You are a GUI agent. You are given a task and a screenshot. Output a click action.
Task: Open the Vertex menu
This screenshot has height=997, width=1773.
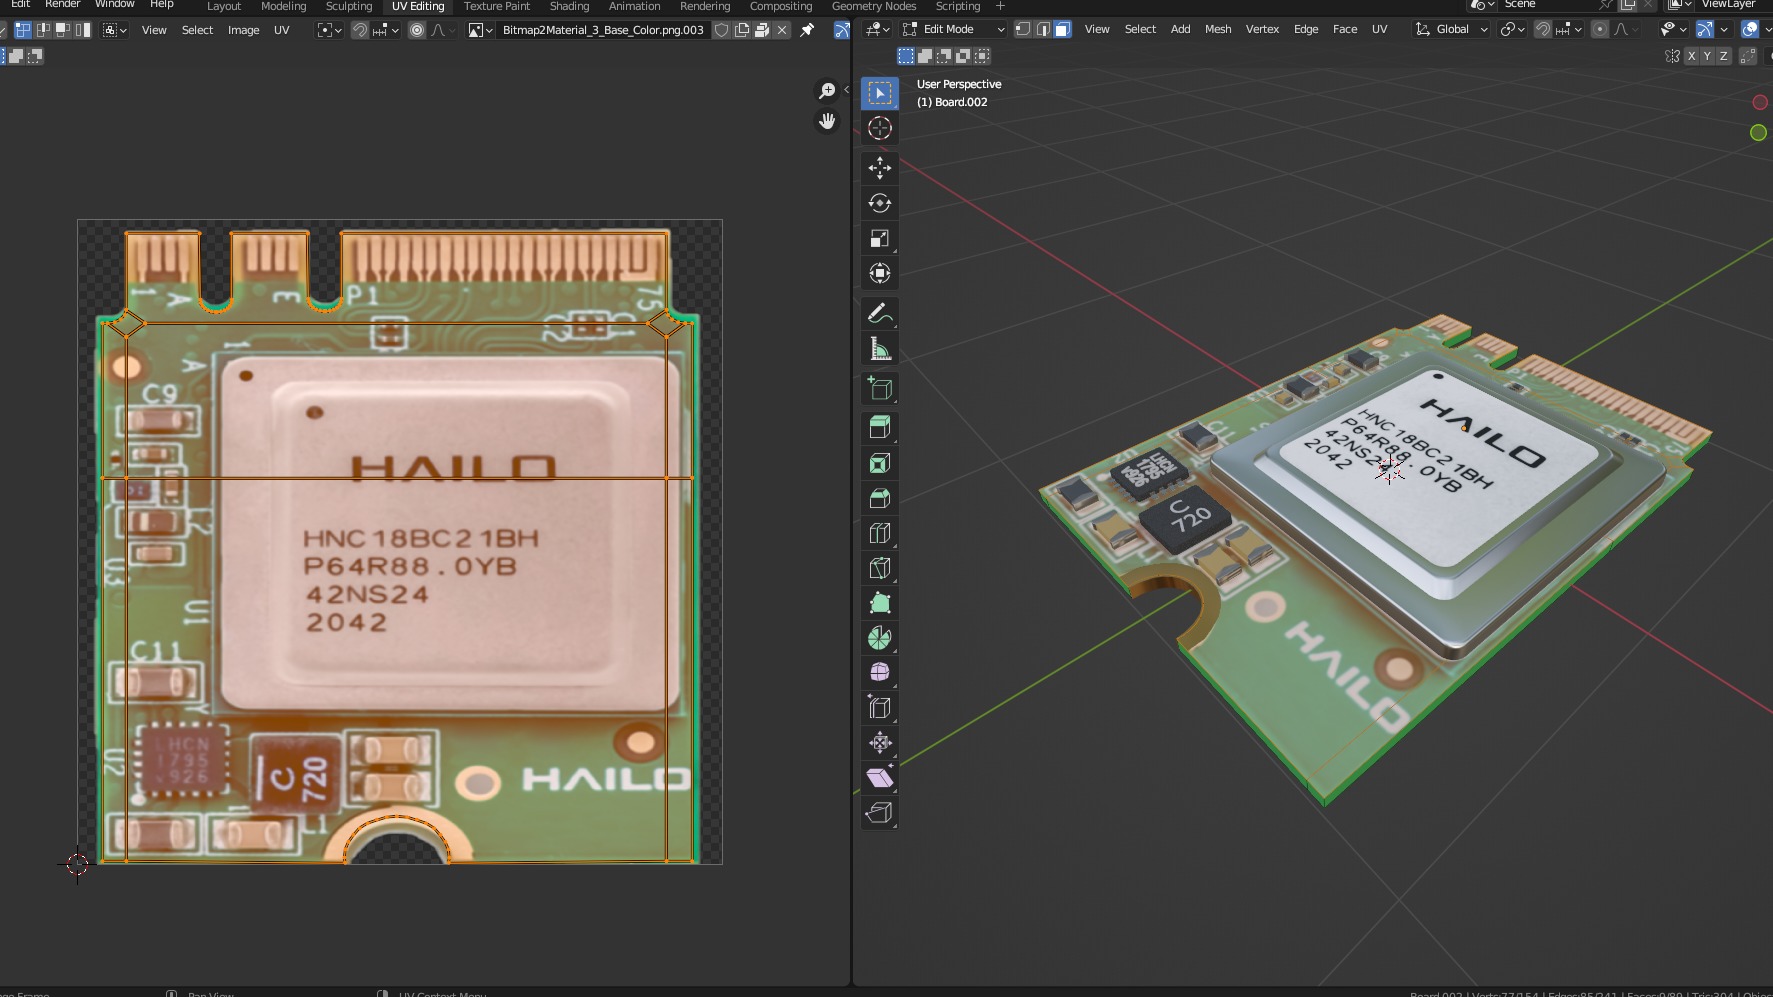point(1262,29)
